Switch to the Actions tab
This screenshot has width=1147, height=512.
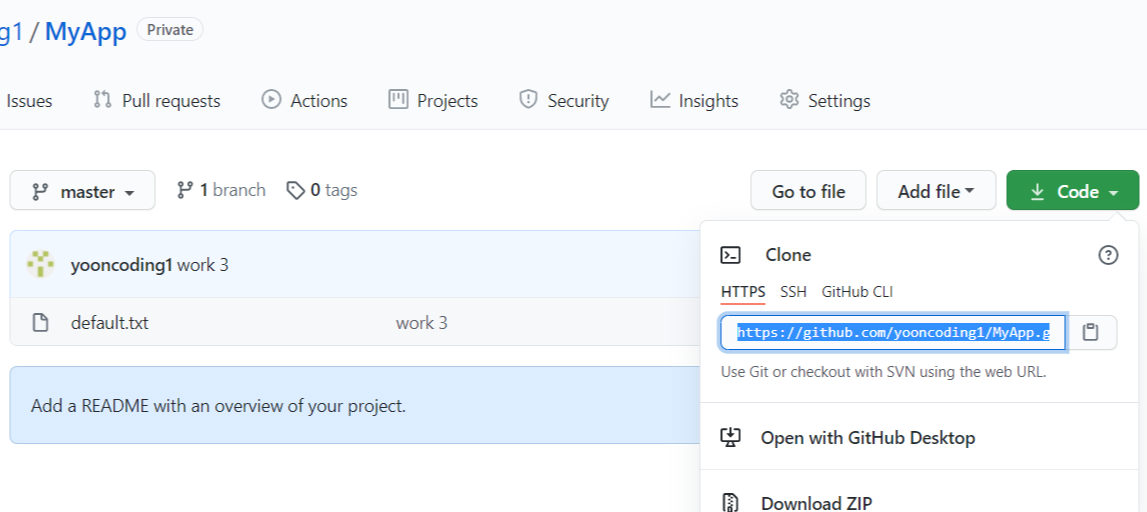point(304,100)
